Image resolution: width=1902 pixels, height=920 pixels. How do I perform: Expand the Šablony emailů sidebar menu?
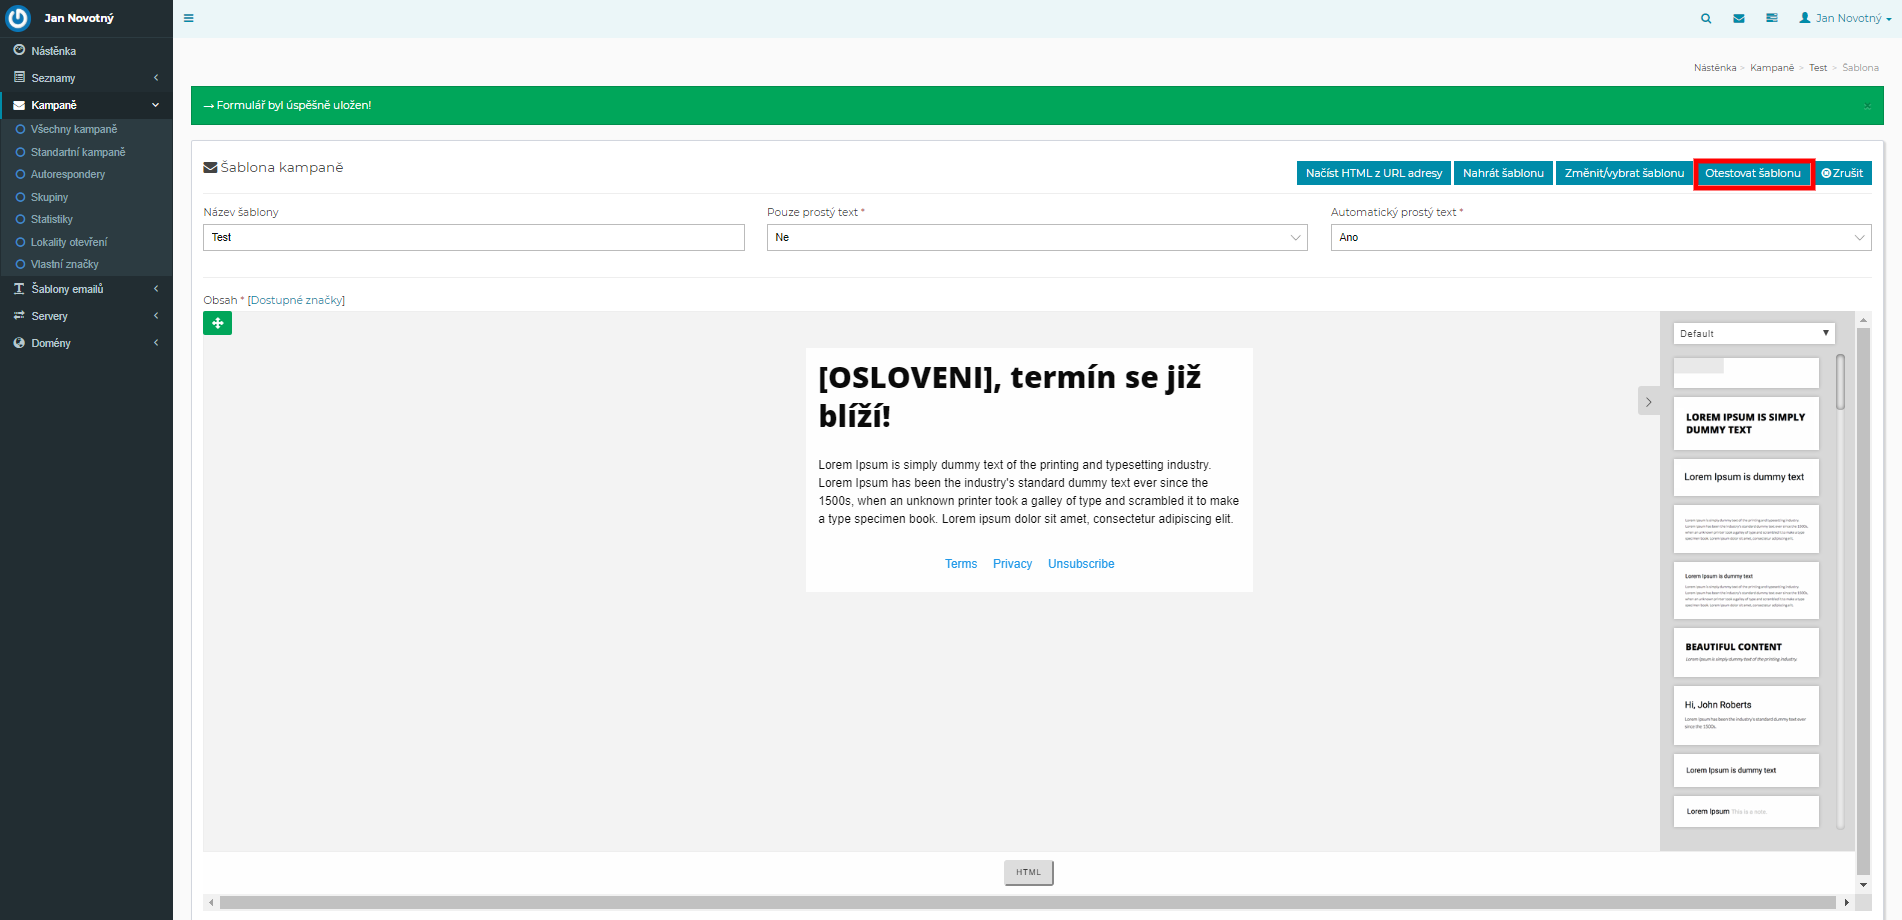coord(86,289)
